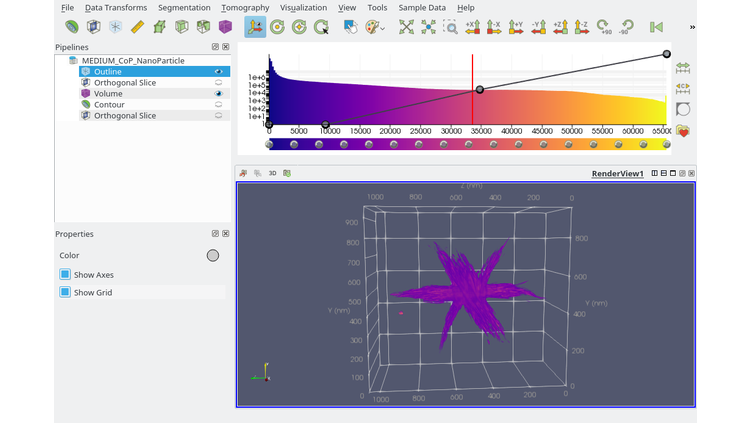Click the opacity control point on red line
This screenshot has width=752, height=423.
pos(480,90)
